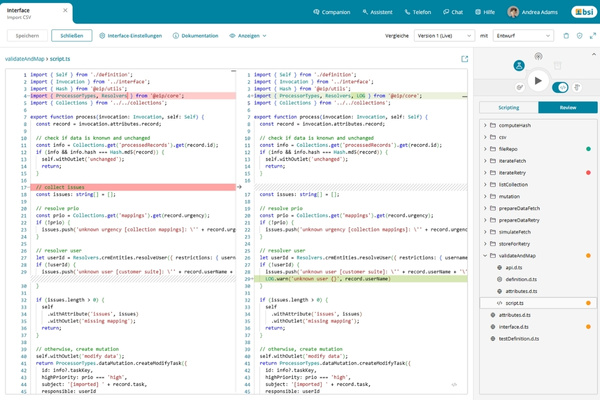Open script in external window icon
The height and width of the screenshot is (400, 600).
coord(465,59)
